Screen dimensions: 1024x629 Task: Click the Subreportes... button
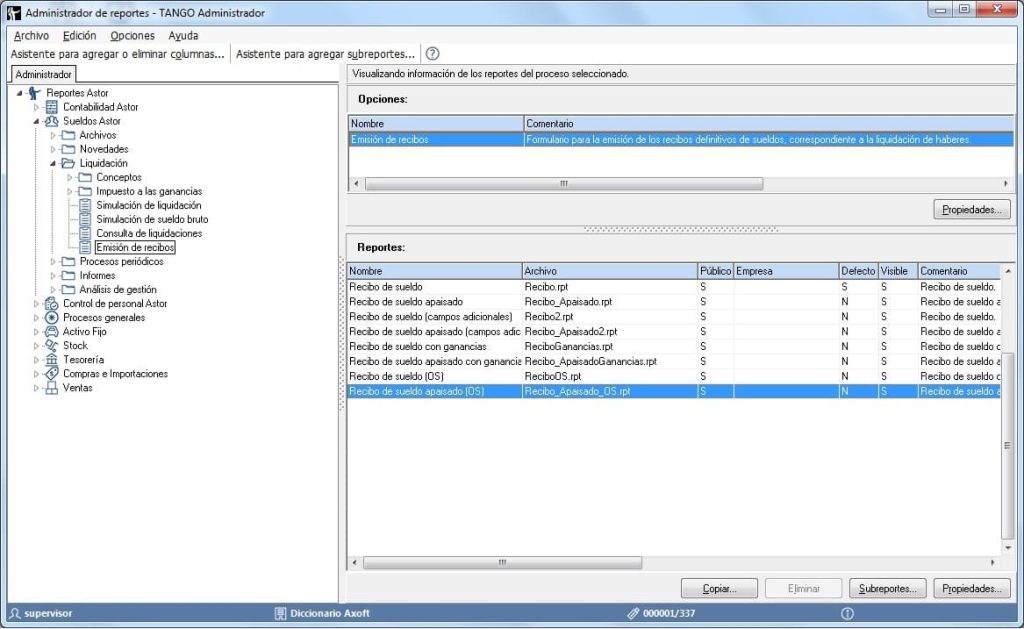click(887, 589)
